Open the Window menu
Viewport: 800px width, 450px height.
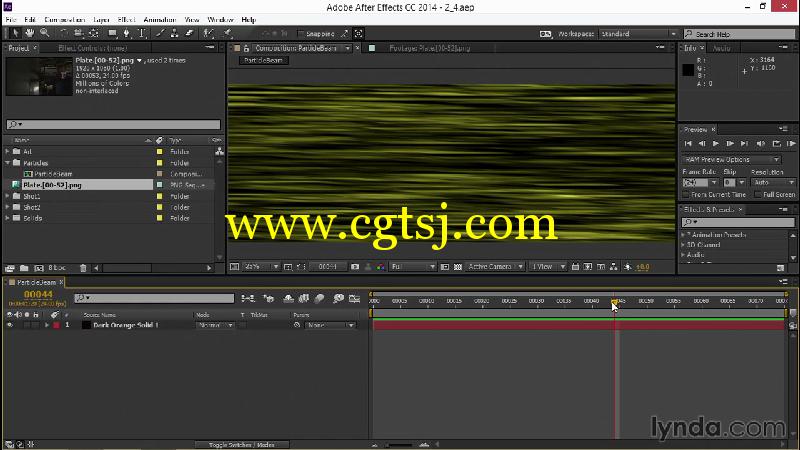[220, 19]
